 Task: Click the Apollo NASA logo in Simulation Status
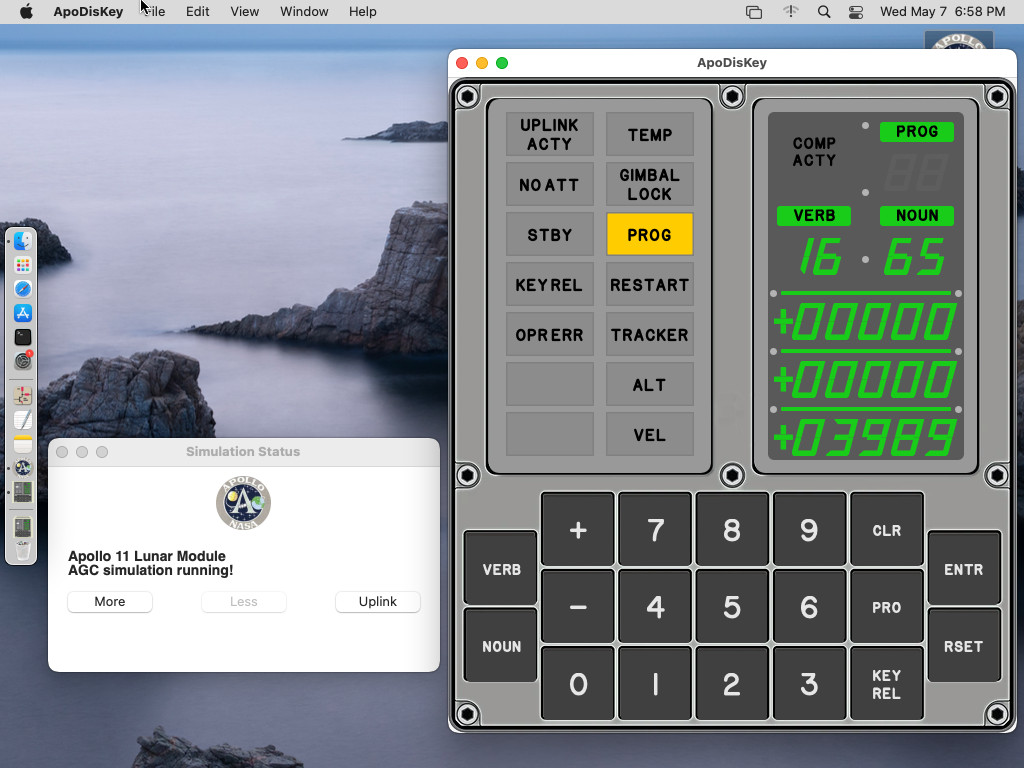[244, 503]
